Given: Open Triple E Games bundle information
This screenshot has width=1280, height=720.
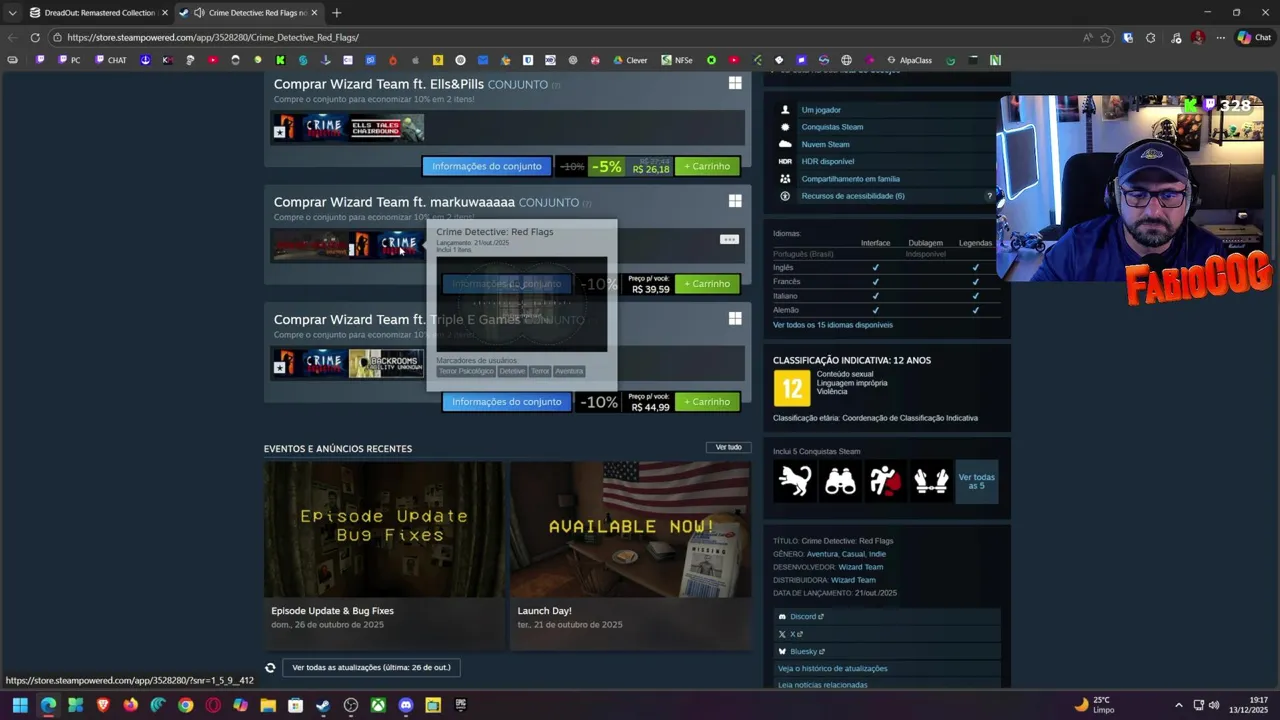Looking at the screenshot, I should (x=507, y=402).
